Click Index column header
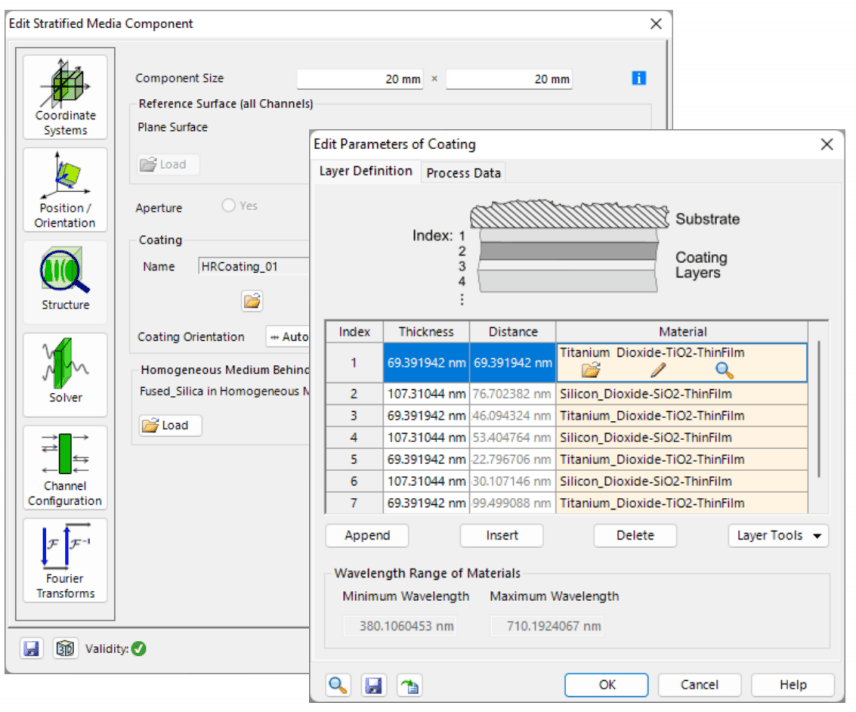 354,331
